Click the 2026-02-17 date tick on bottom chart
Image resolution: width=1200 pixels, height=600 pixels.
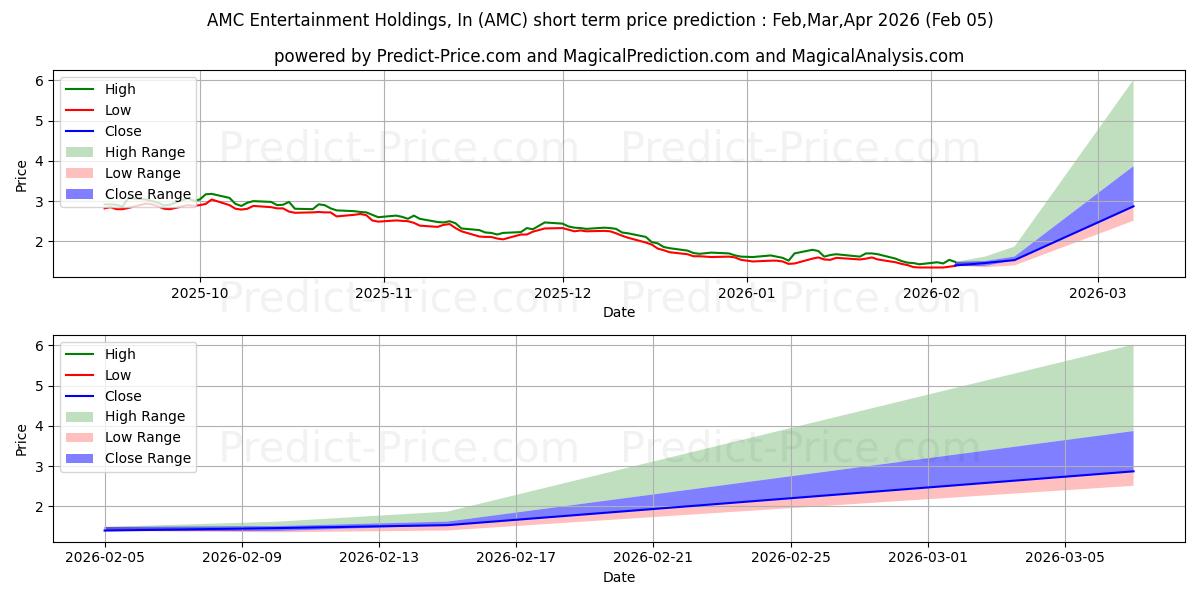[x=516, y=557]
